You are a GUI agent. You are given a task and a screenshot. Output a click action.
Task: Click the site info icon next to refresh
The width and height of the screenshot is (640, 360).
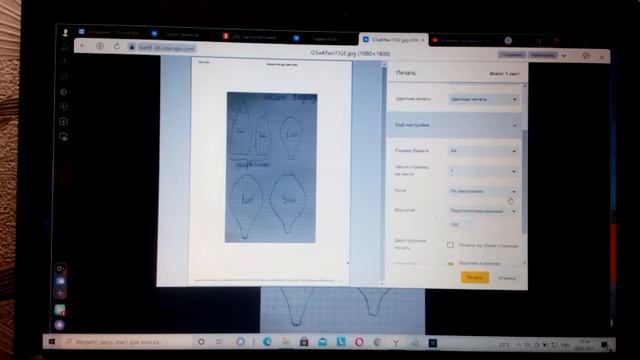100,46
